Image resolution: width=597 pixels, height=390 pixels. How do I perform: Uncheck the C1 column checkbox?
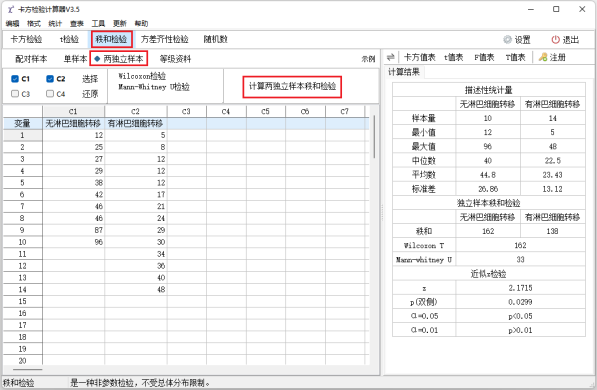[x=15, y=79]
